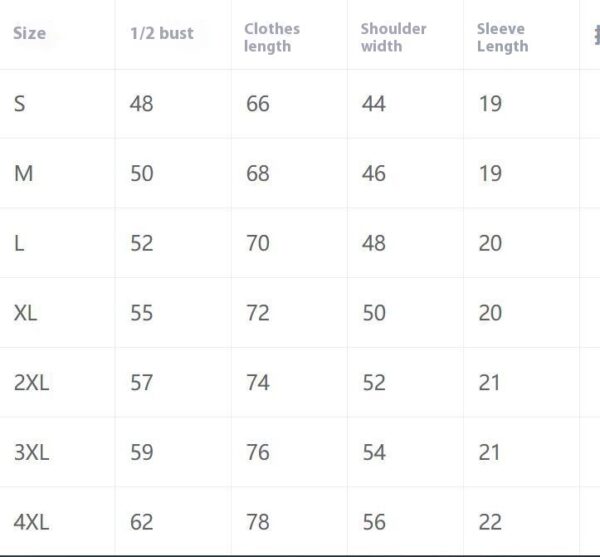Select 1/2 bust value 57 for 2XL
Image resolution: width=600 pixels, height=557 pixels.
pyautogui.click(x=141, y=382)
